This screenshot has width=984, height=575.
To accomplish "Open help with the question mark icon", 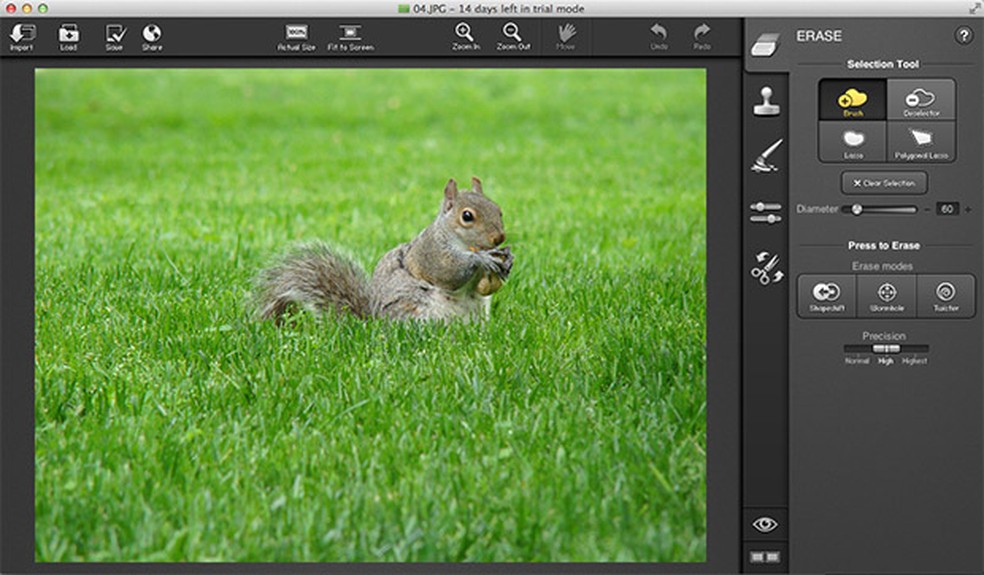I will [x=963, y=36].
